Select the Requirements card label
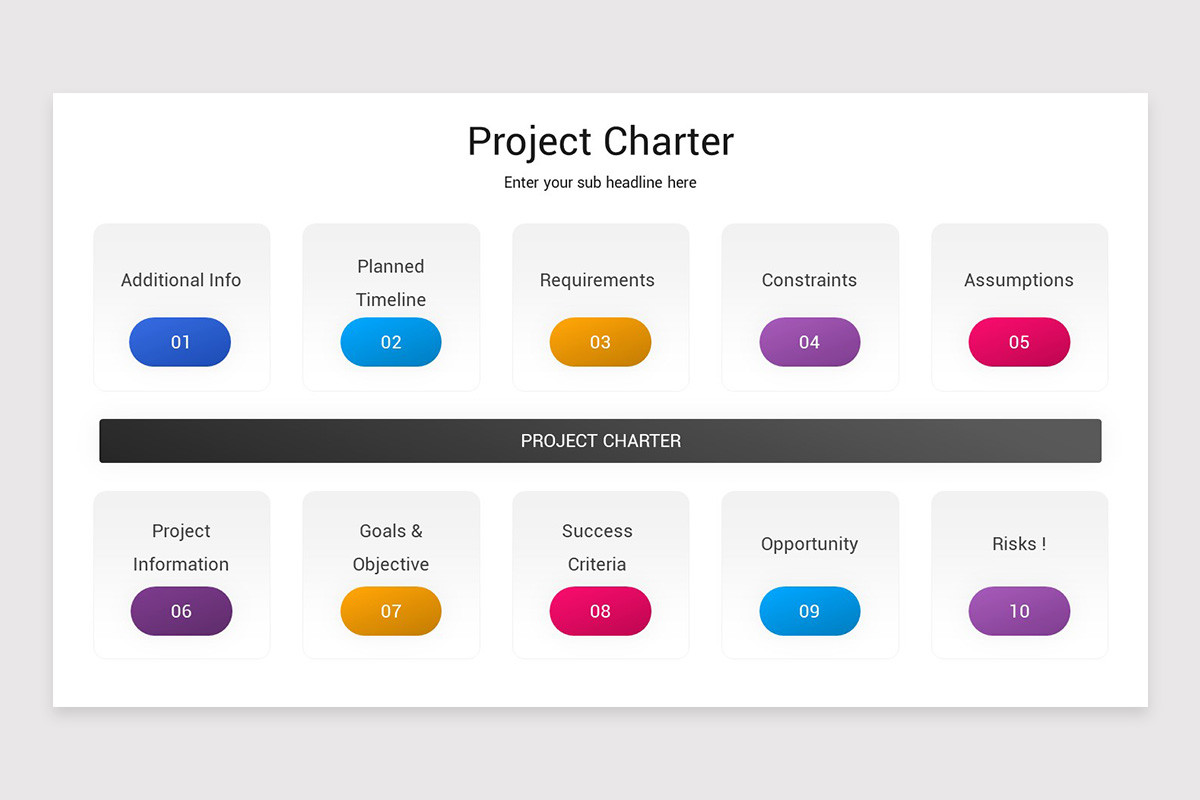 pyautogui.click(x=597, y=280)
